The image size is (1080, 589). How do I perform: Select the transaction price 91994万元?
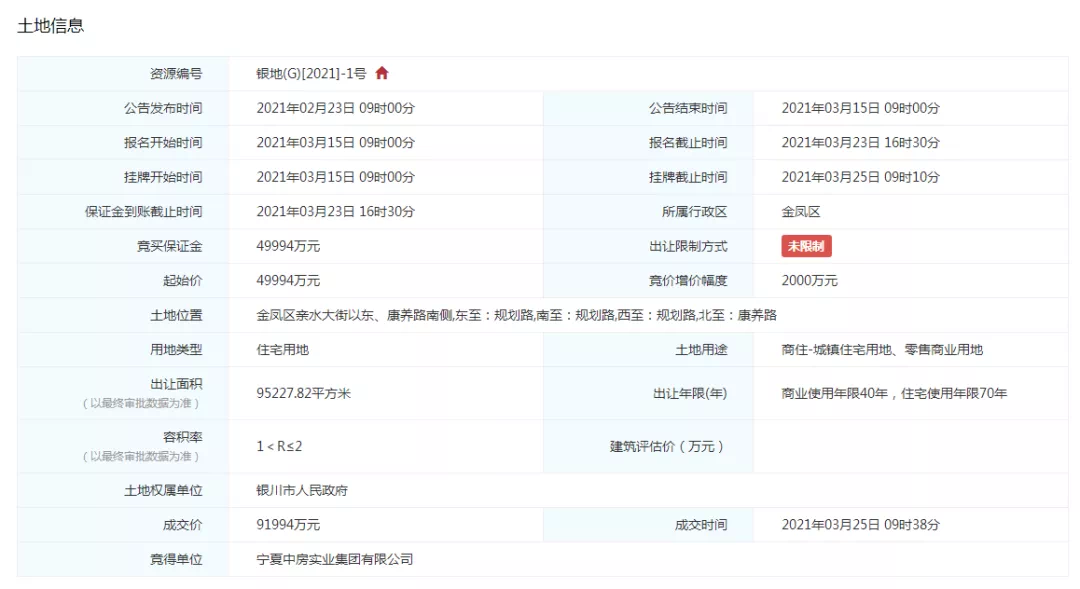(x=288, y=525)
